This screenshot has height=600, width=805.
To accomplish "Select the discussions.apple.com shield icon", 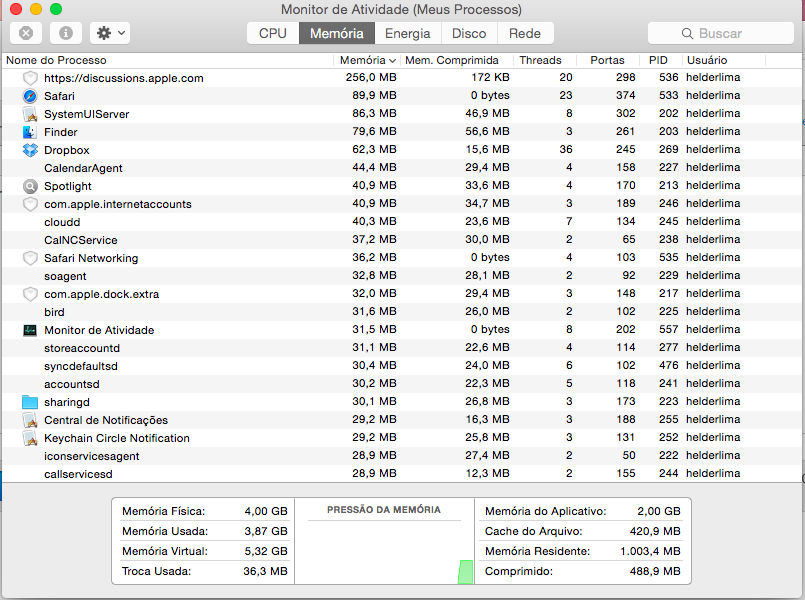I will pyautogui.click(x=30, y=78).
